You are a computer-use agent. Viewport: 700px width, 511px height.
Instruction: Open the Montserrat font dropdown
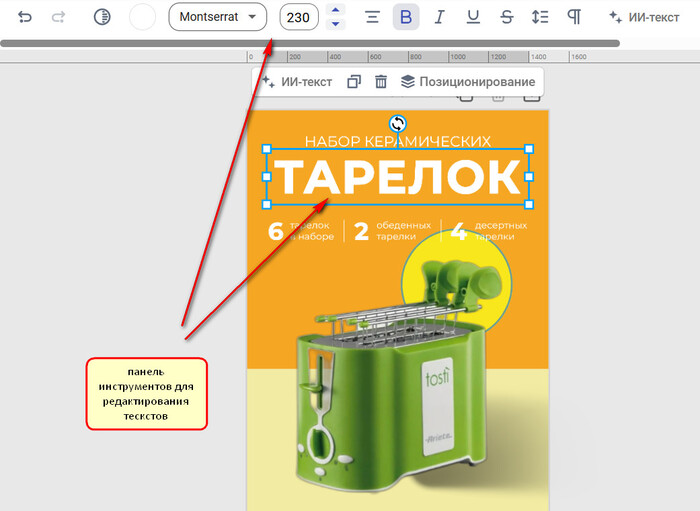217,17
